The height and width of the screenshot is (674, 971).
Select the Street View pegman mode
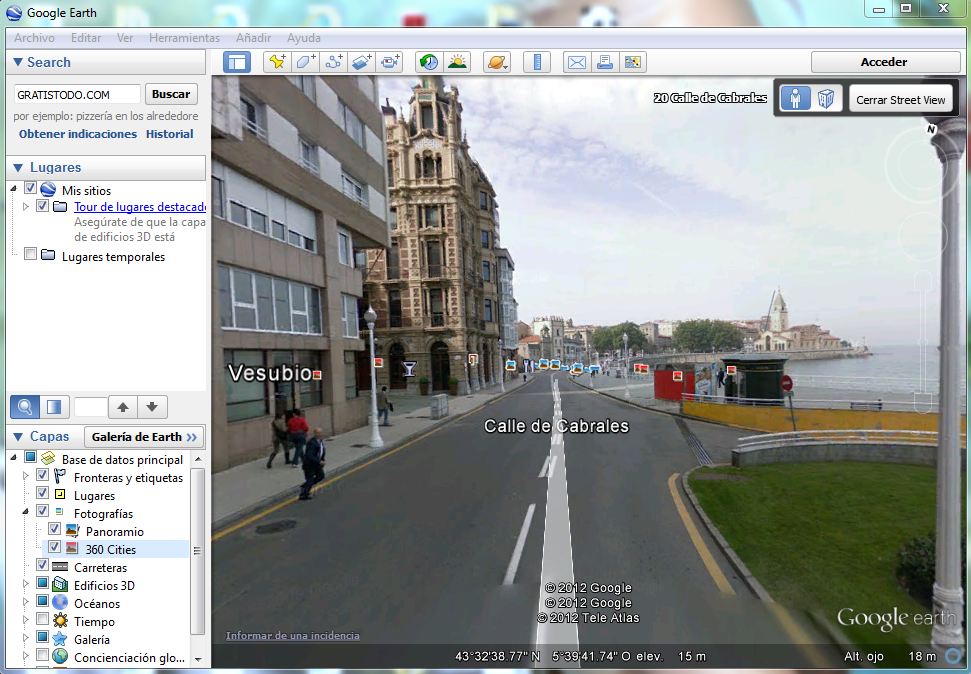pos(795,98)
